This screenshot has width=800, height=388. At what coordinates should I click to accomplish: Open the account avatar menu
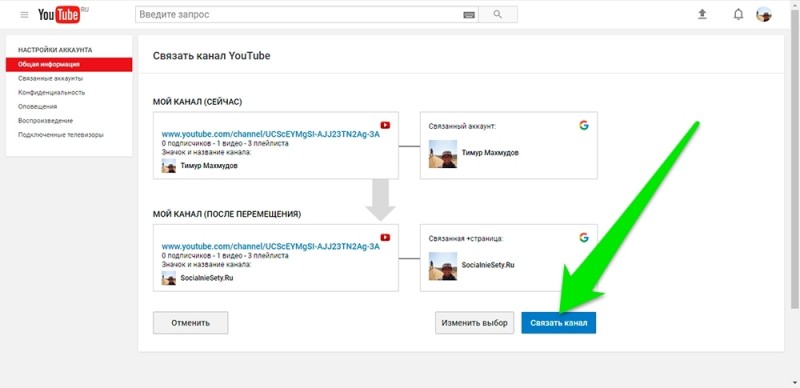point(764,14)
